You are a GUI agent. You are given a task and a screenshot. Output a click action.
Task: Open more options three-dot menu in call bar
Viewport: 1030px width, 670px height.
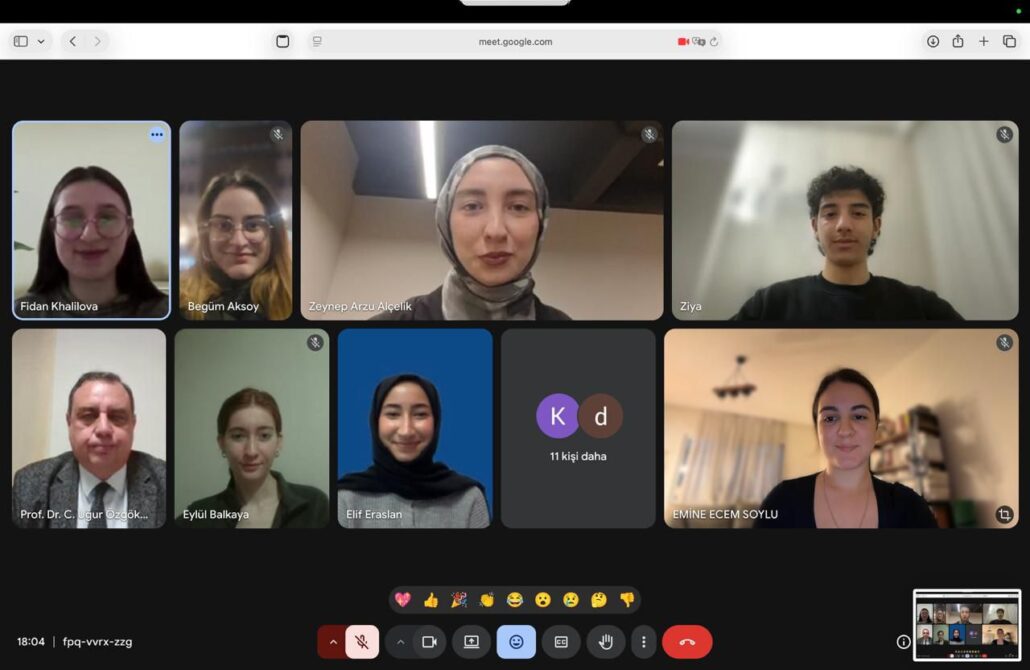(644, 642)
